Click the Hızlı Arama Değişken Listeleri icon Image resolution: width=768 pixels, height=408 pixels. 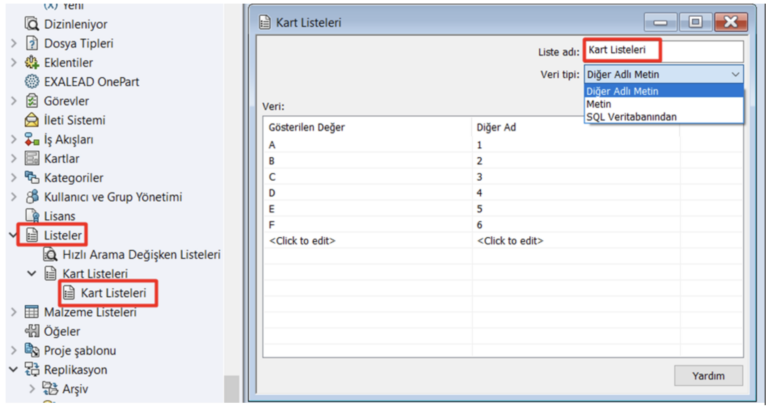point(50,255)
